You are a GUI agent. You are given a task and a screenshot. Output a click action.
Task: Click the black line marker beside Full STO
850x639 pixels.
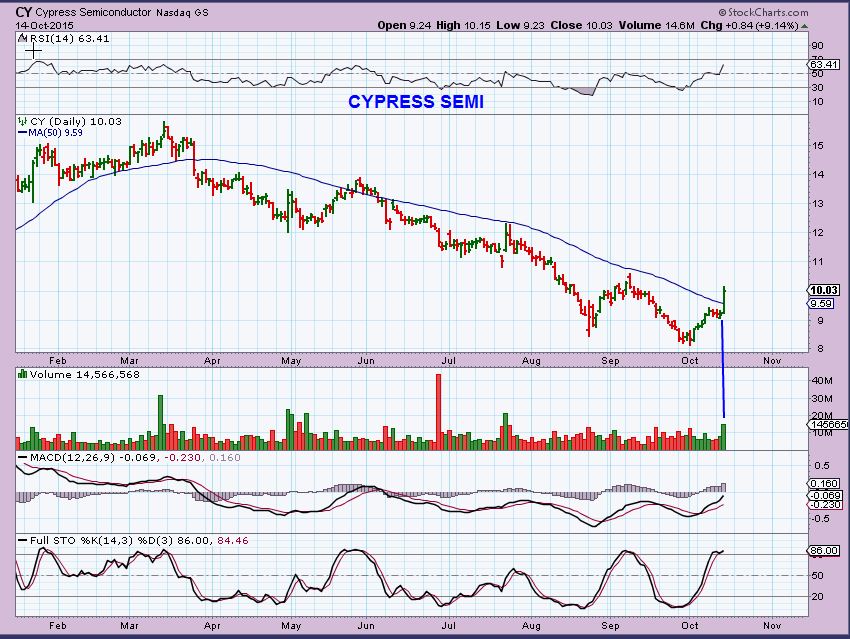[22, 540]
